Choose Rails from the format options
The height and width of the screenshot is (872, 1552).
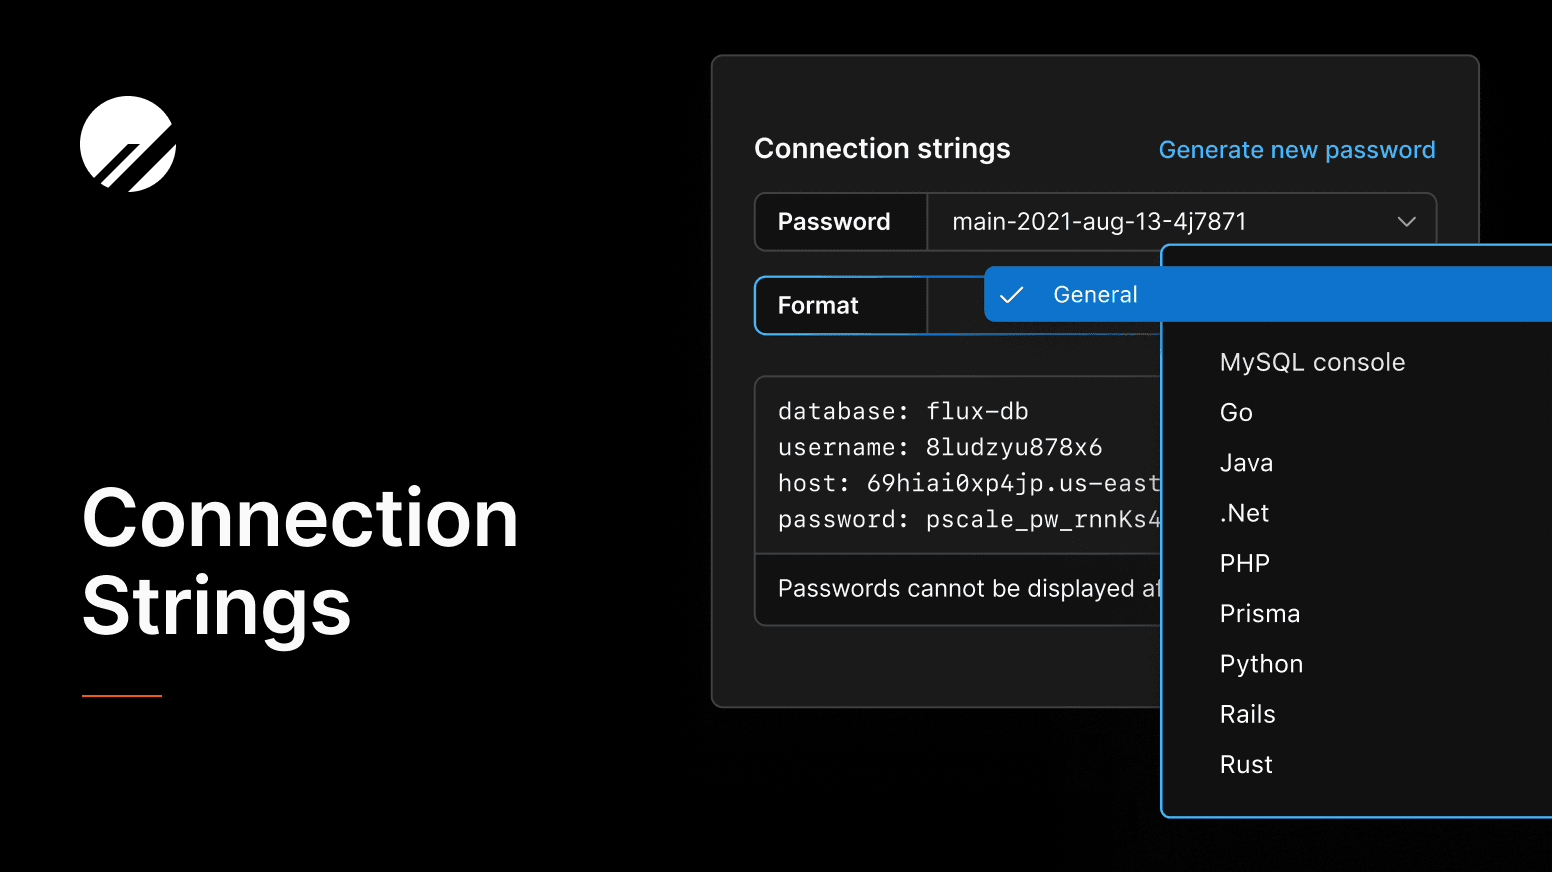(x=1247, y=713)
